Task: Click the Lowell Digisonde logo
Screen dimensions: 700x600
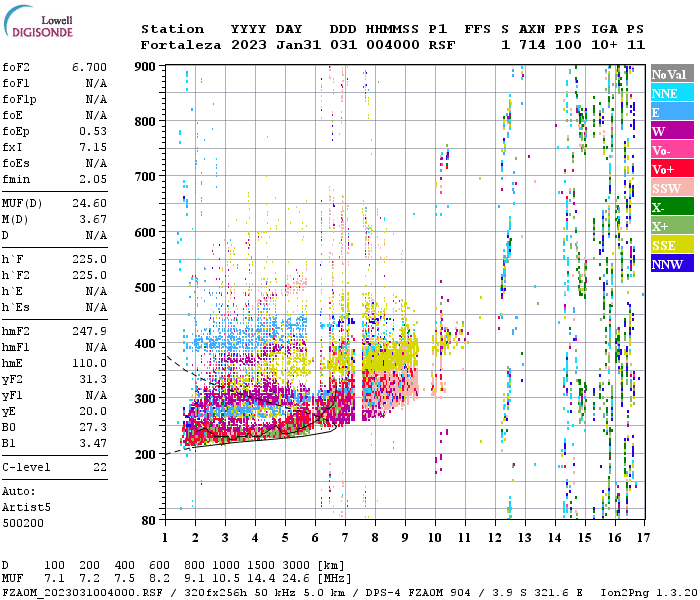Action: coord(38,22)
